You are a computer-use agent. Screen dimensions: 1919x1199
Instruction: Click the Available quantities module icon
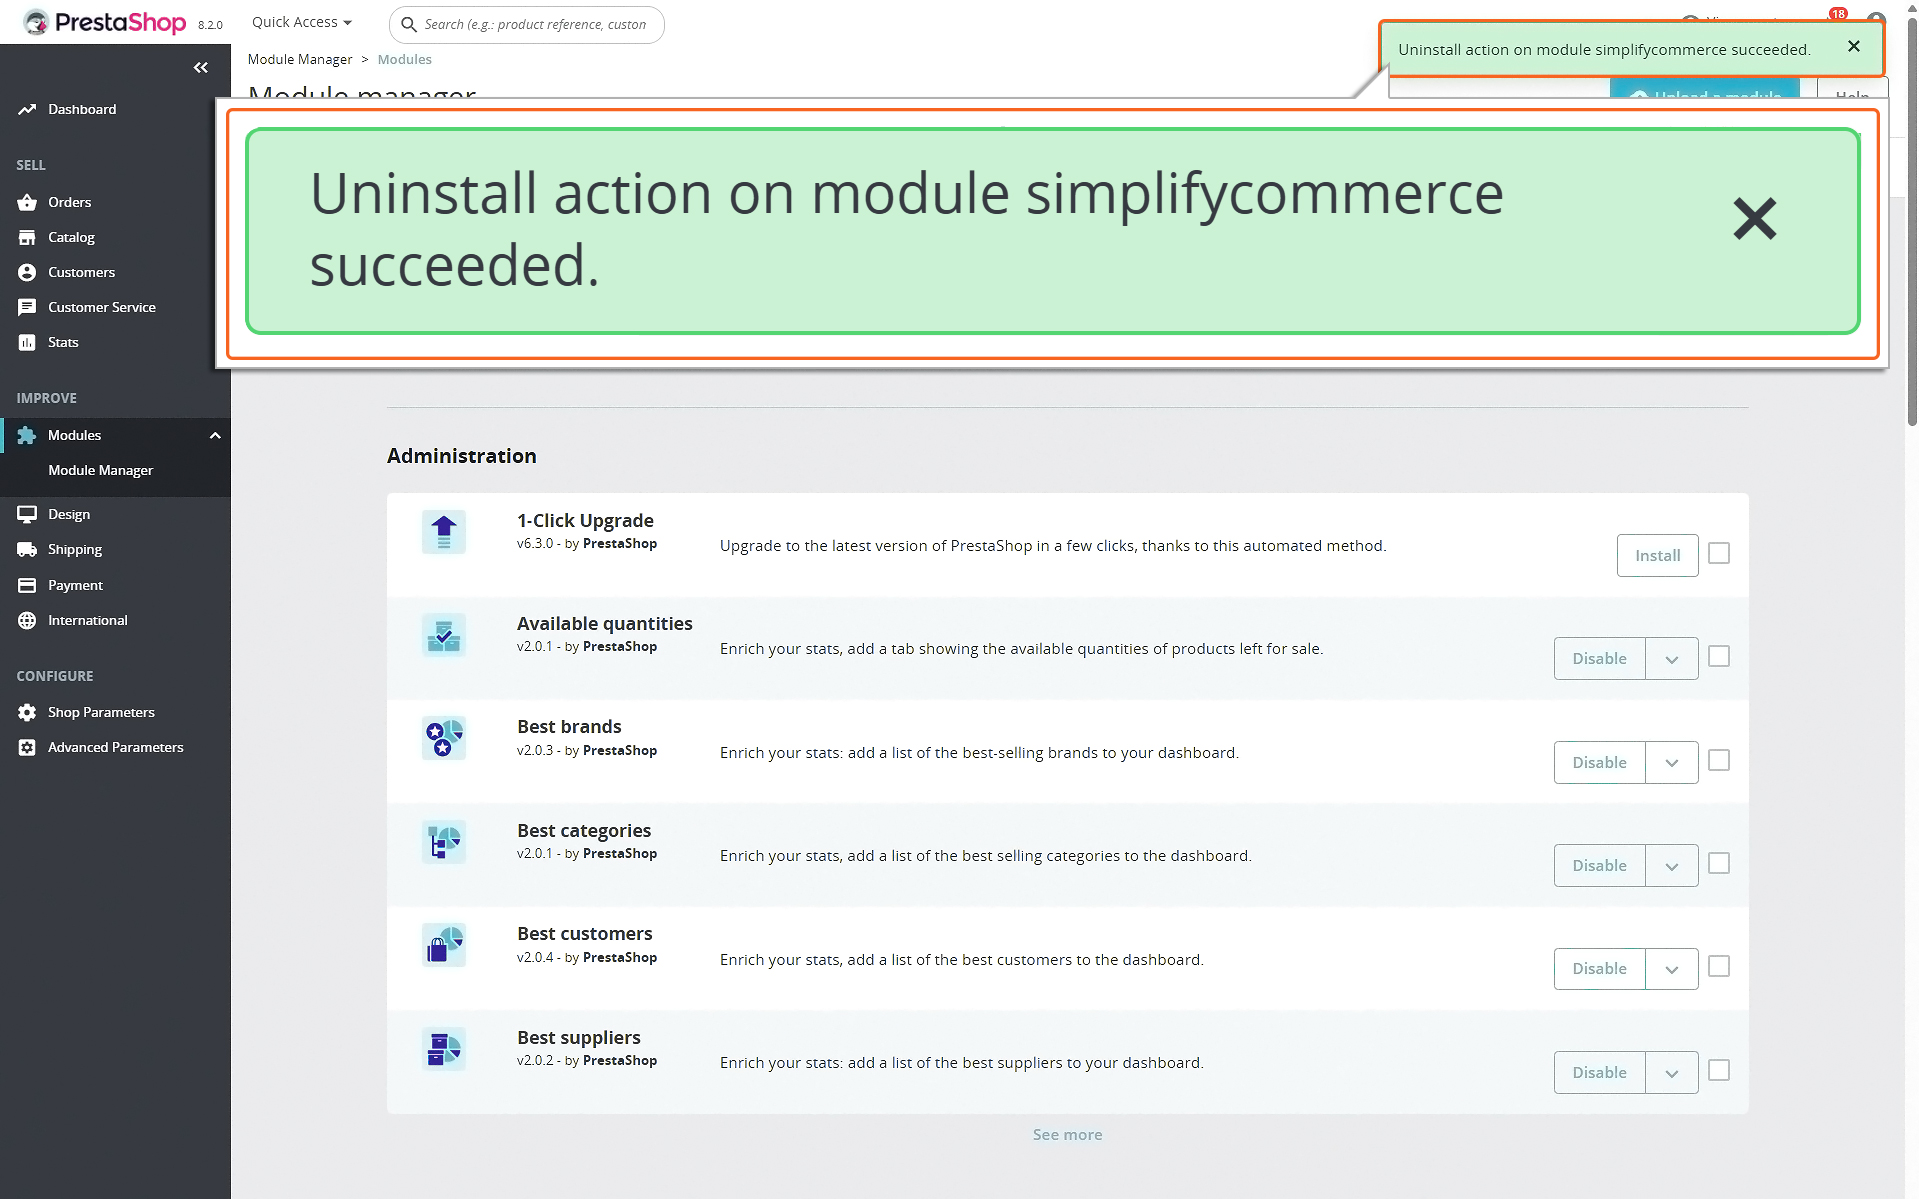point(444,635)
